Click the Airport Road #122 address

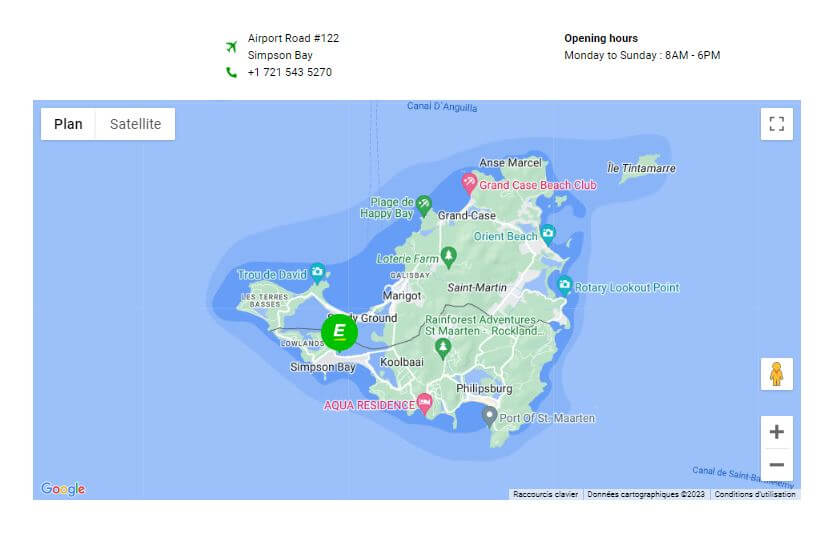(x=293, y=38)
